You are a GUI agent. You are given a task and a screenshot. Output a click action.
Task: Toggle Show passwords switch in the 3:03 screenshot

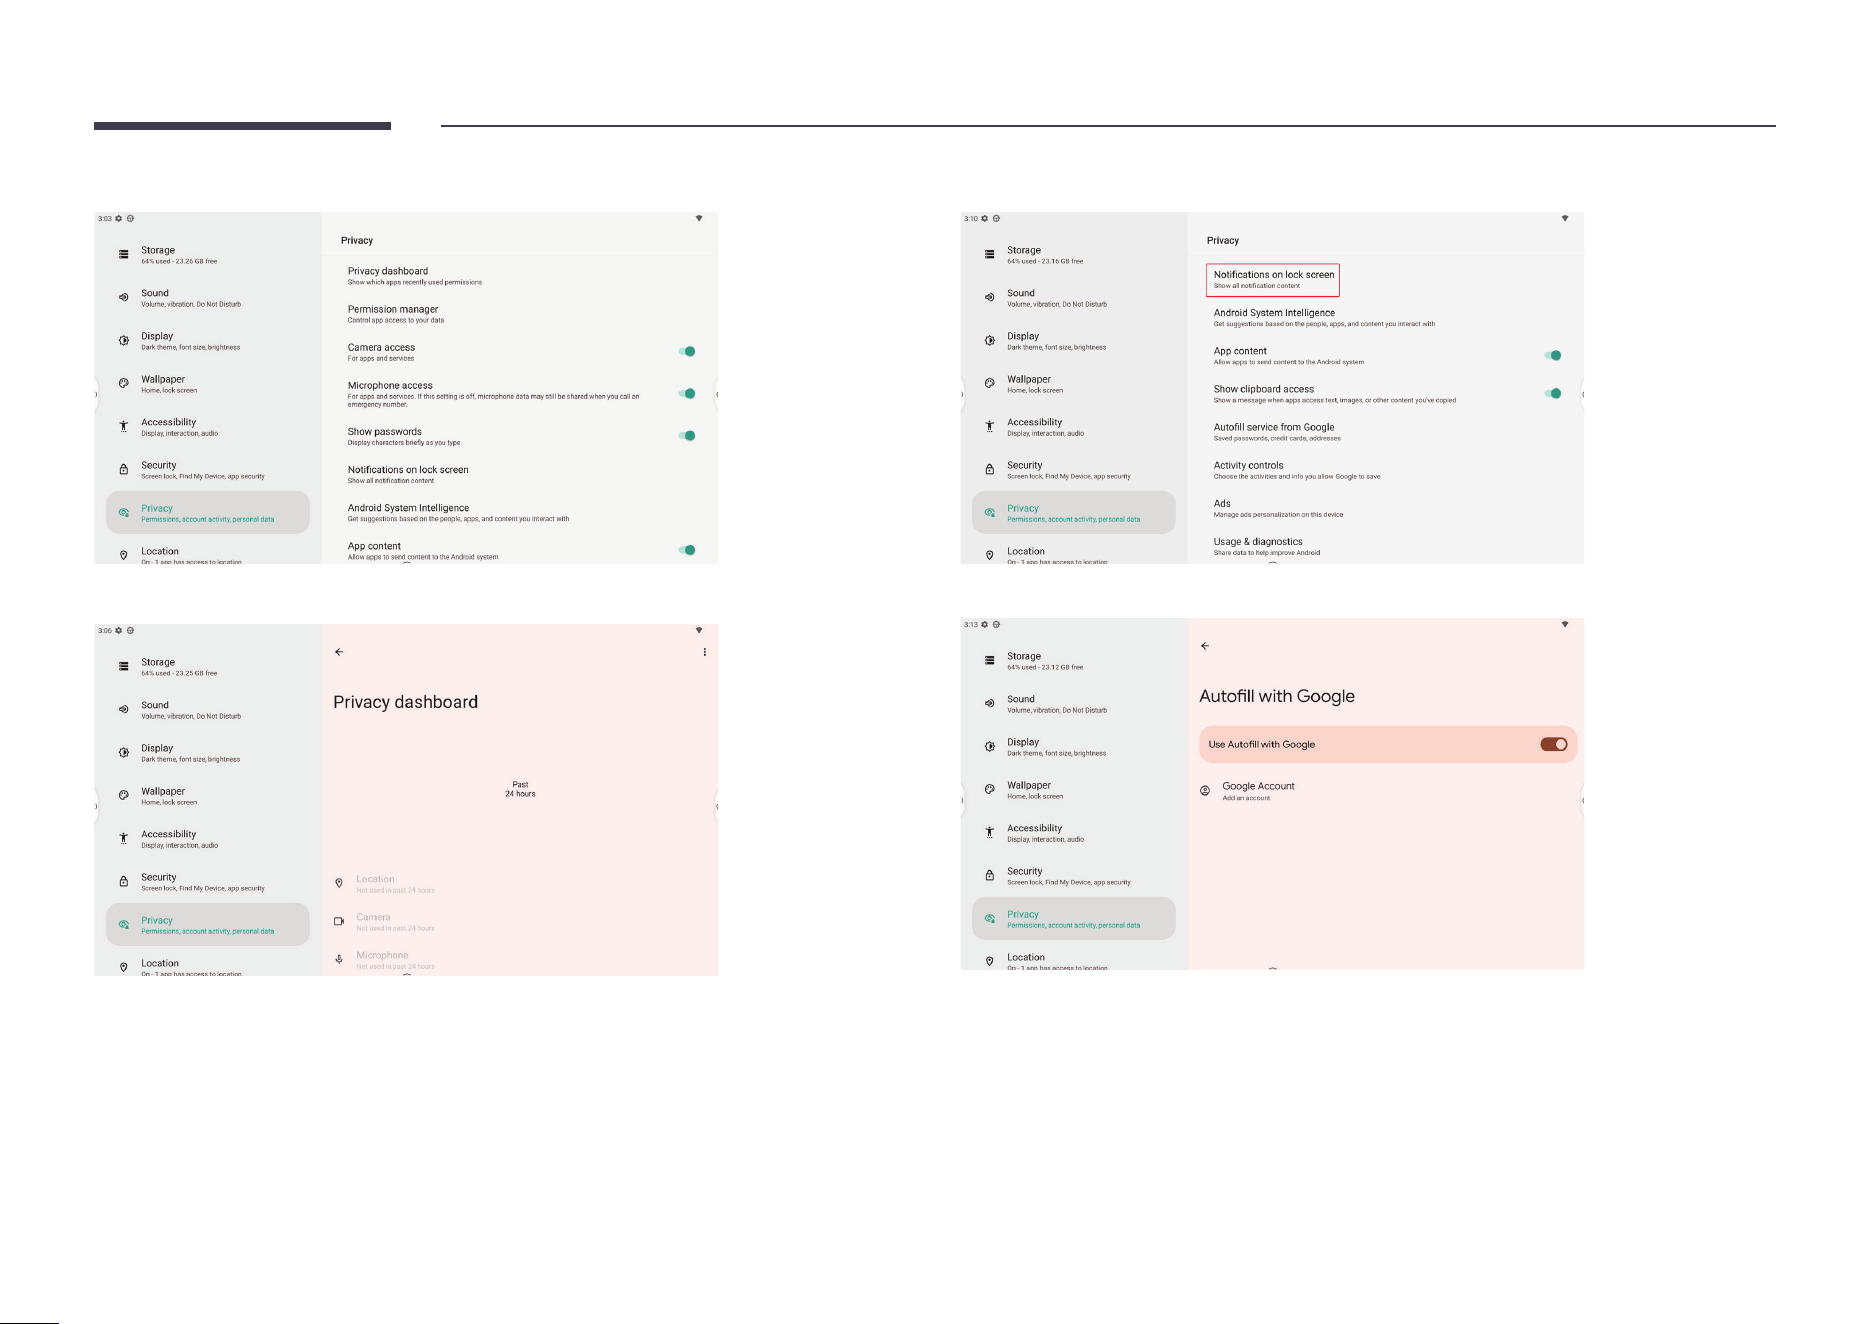coord(687,436)
